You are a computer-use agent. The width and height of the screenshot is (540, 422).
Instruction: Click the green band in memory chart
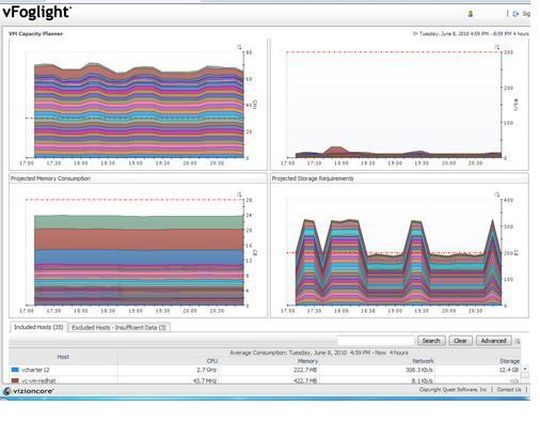(x=139, y=223)
